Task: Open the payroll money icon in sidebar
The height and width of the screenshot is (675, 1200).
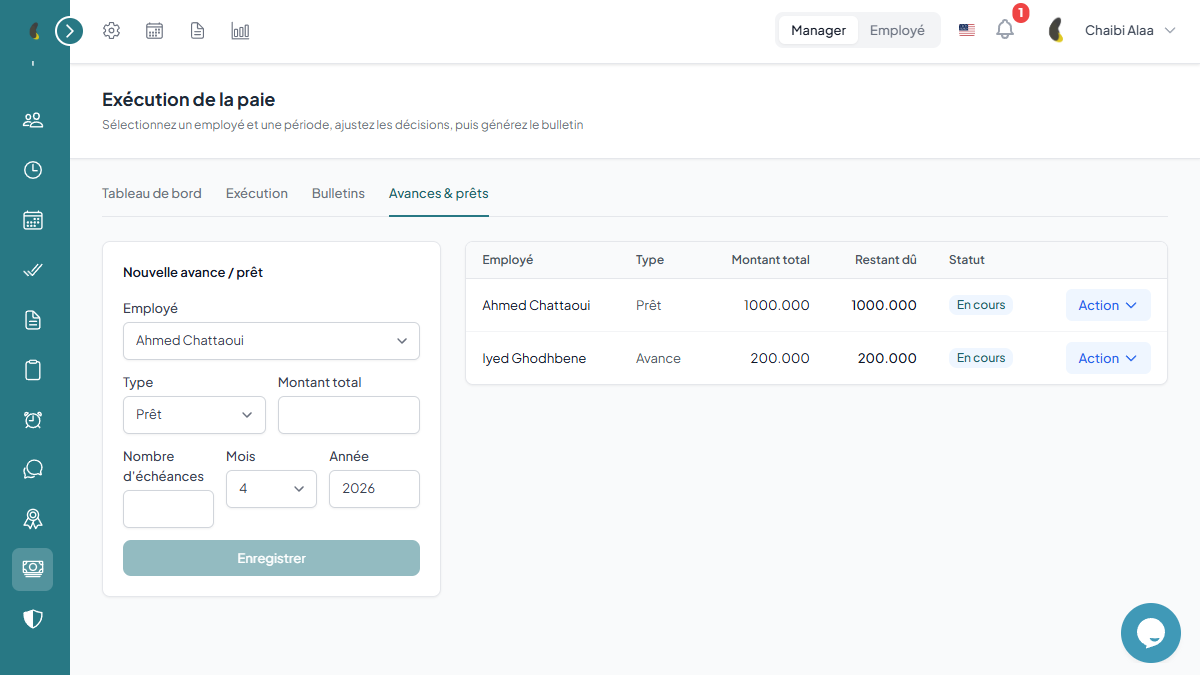Action: coord(33,568)
